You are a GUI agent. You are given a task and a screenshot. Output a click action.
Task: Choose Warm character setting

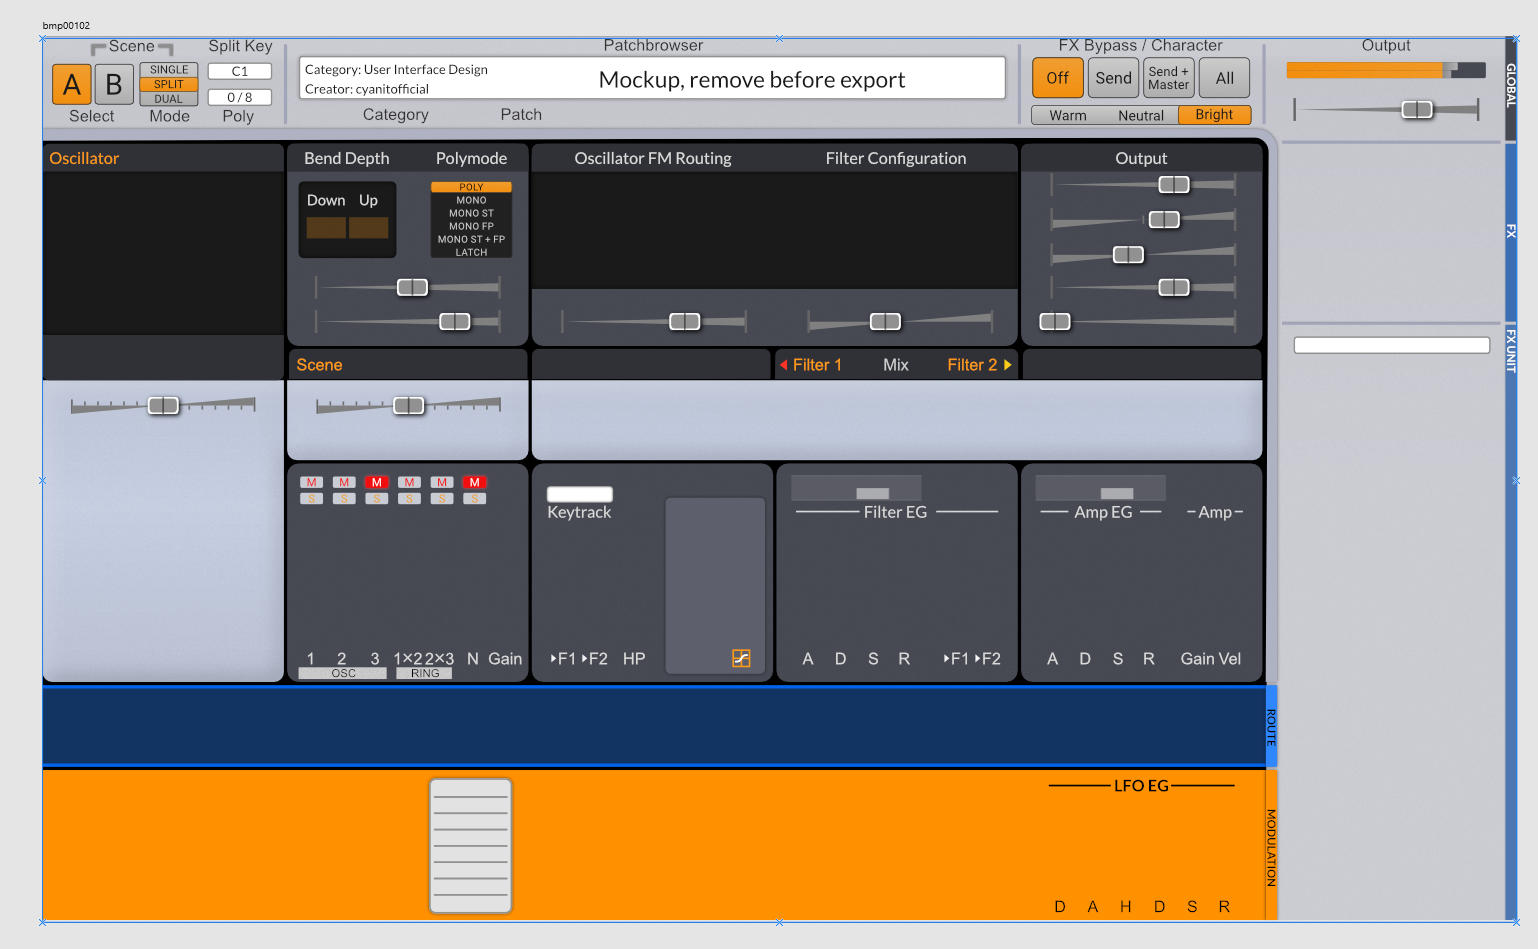click(x=1068, y=115)
